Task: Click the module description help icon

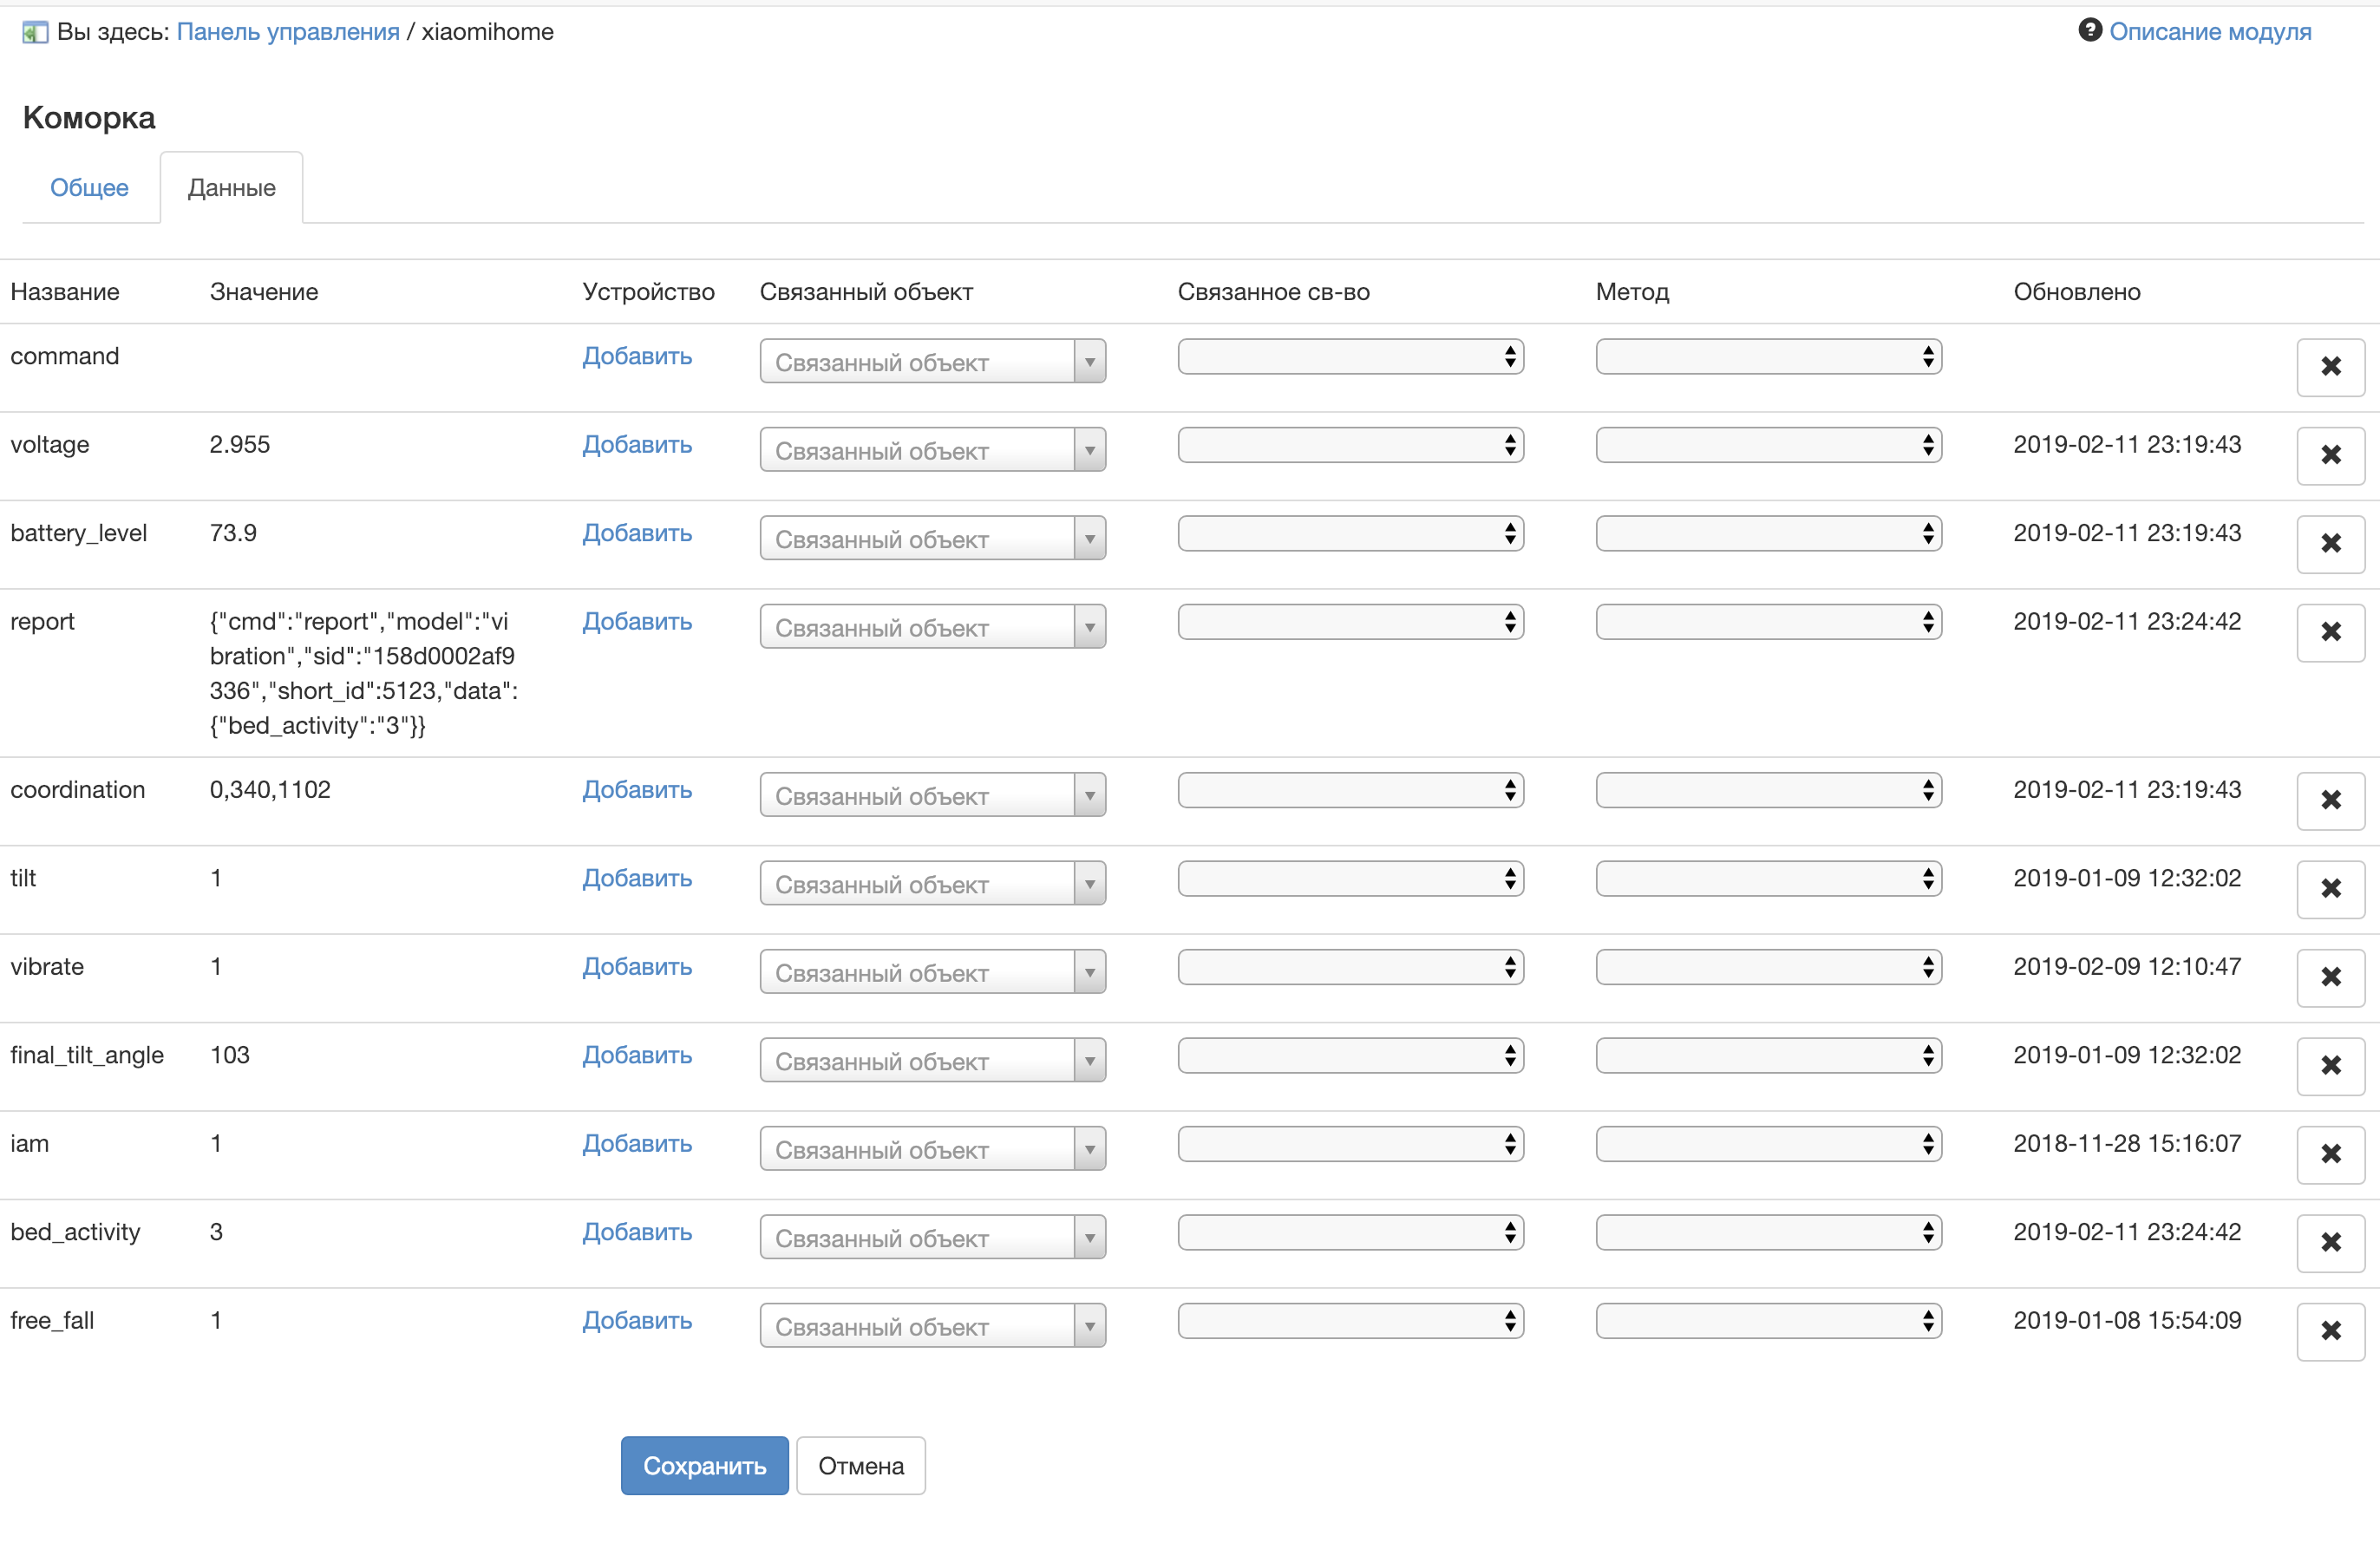Action: click(2089, 30)
